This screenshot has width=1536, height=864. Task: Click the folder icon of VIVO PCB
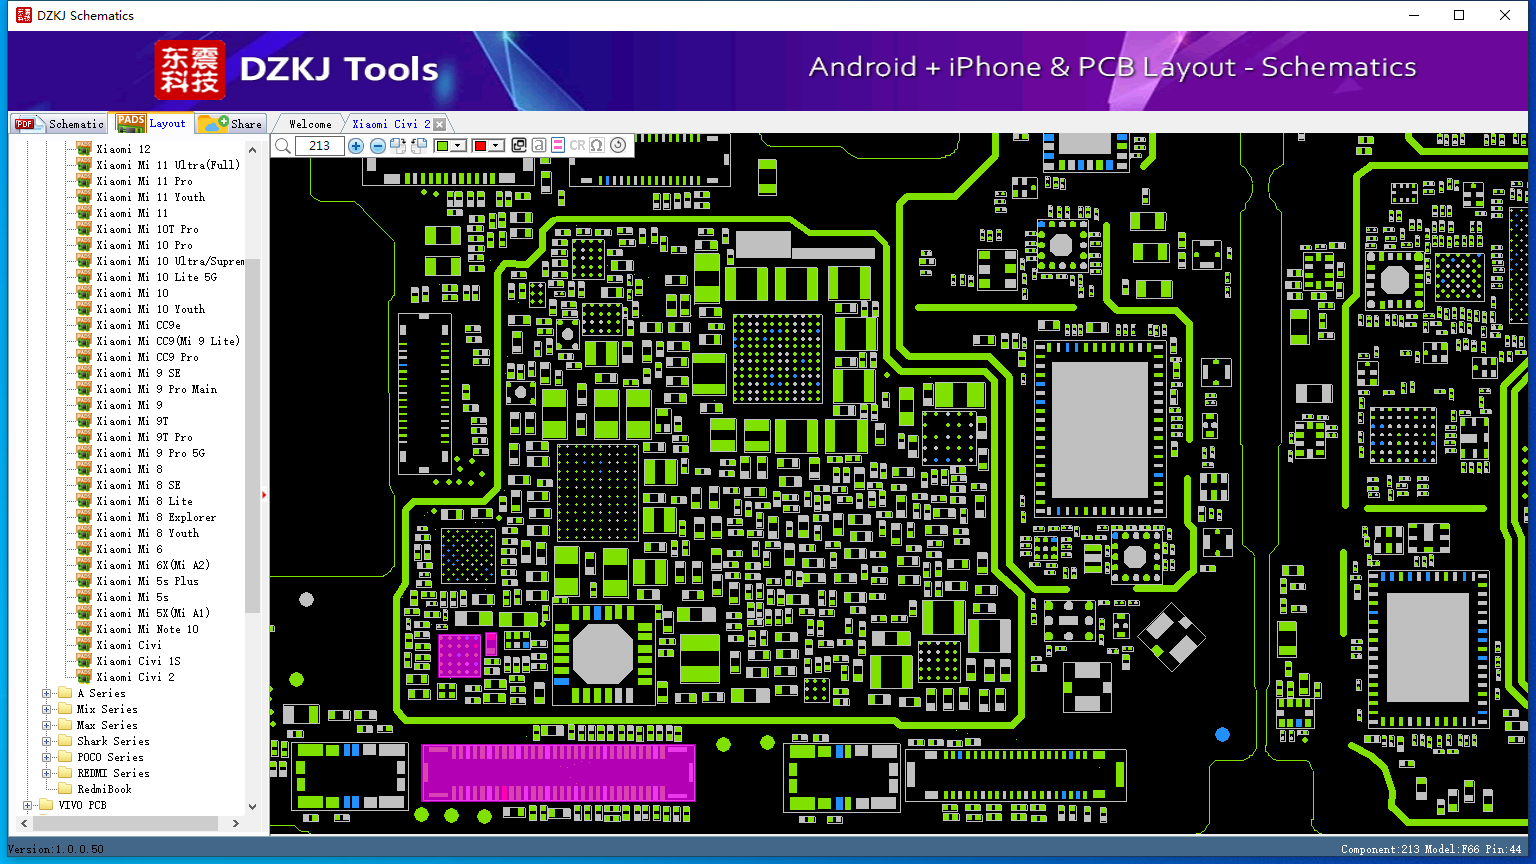(x=46, y=805)
